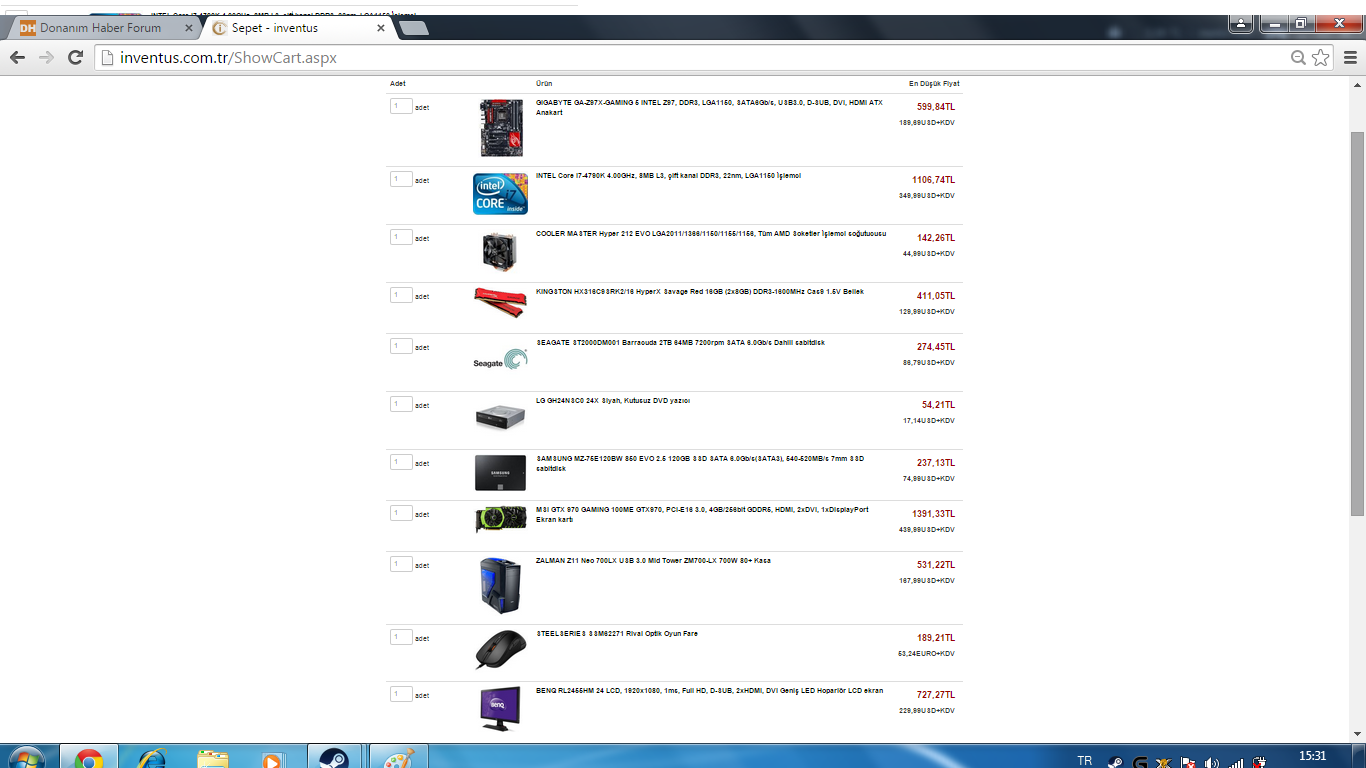Open the Chrome menu button

[x=1350, y=58]
